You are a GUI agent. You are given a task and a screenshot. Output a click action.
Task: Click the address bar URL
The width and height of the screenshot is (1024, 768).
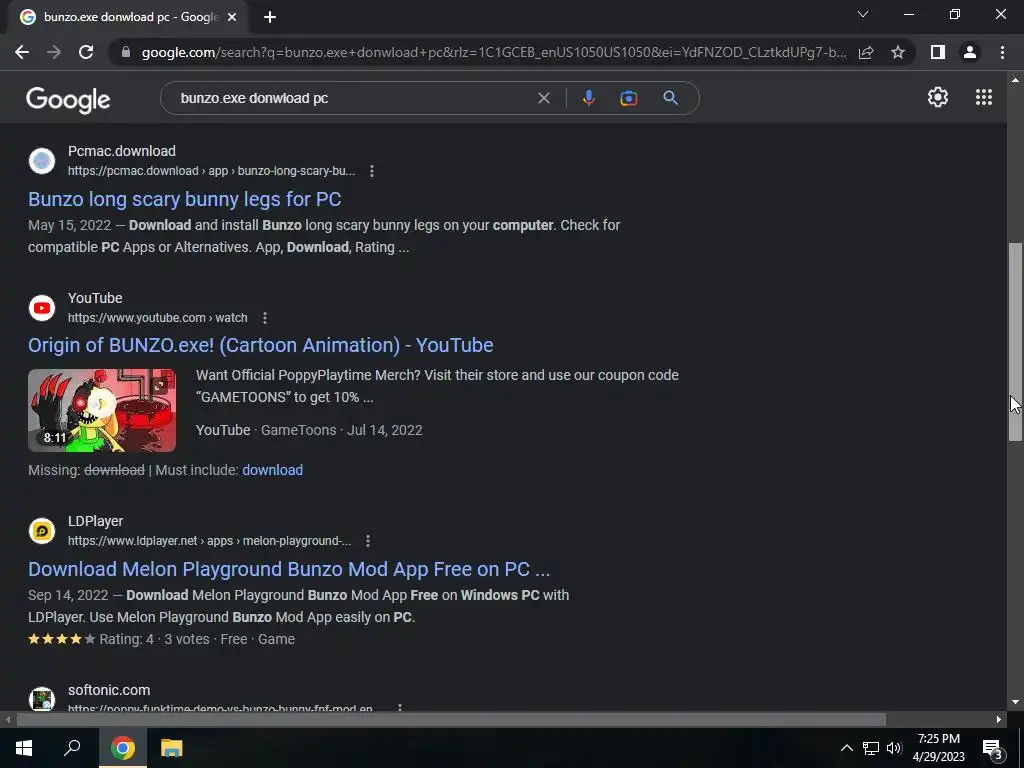494,52
